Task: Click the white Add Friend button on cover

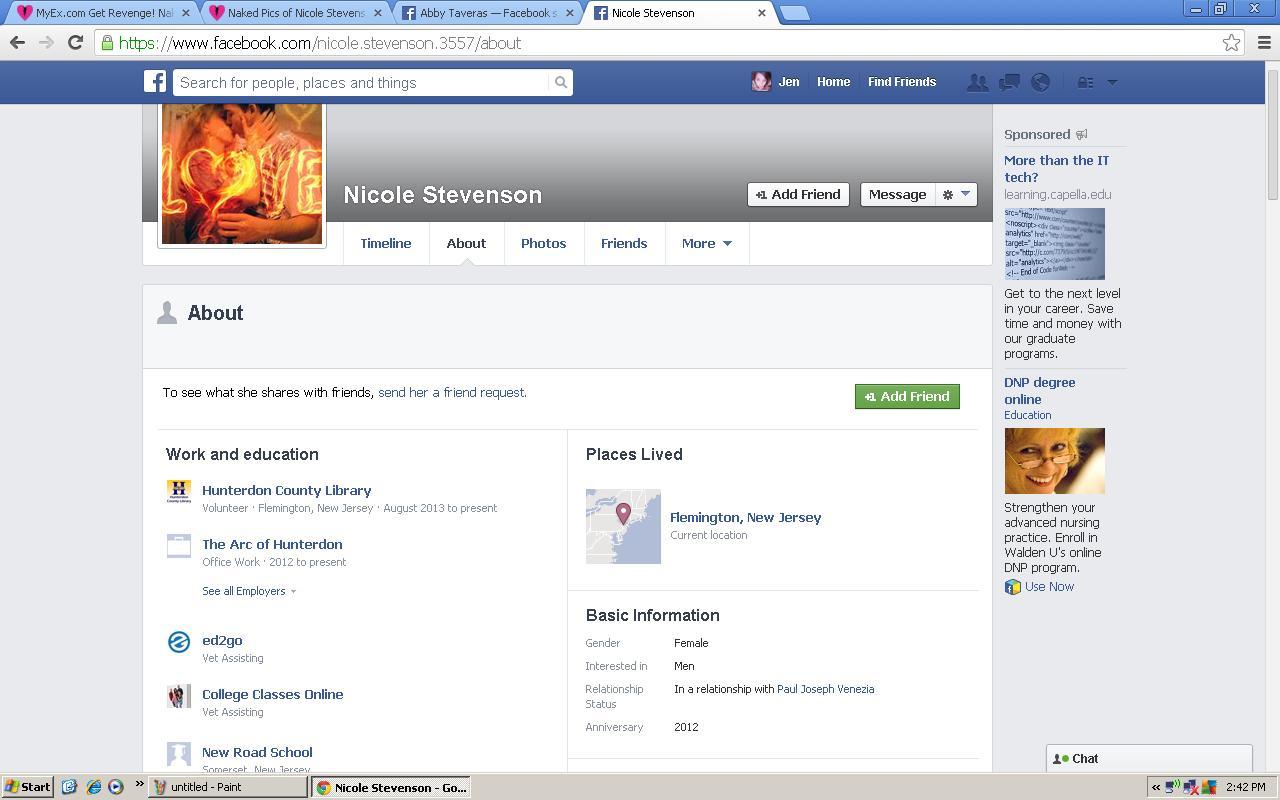Action: click(798, 194)
